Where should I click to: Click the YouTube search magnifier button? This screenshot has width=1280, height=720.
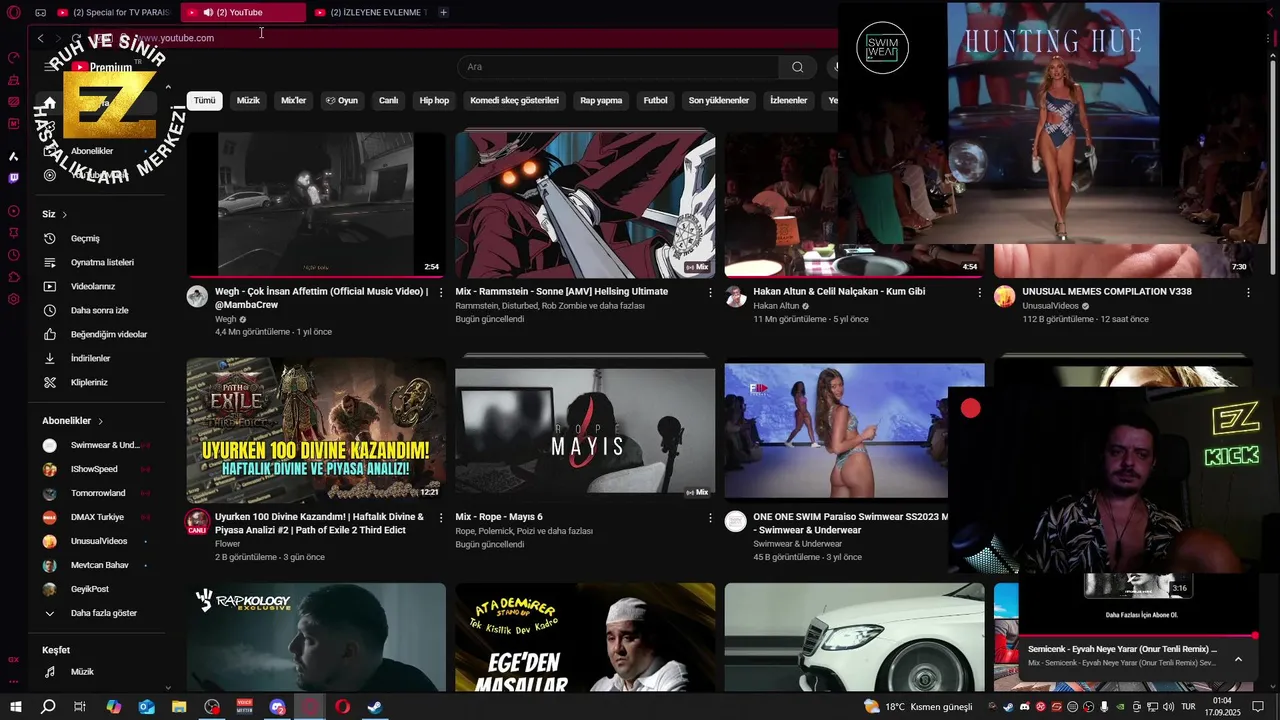(x=797, y=67)
